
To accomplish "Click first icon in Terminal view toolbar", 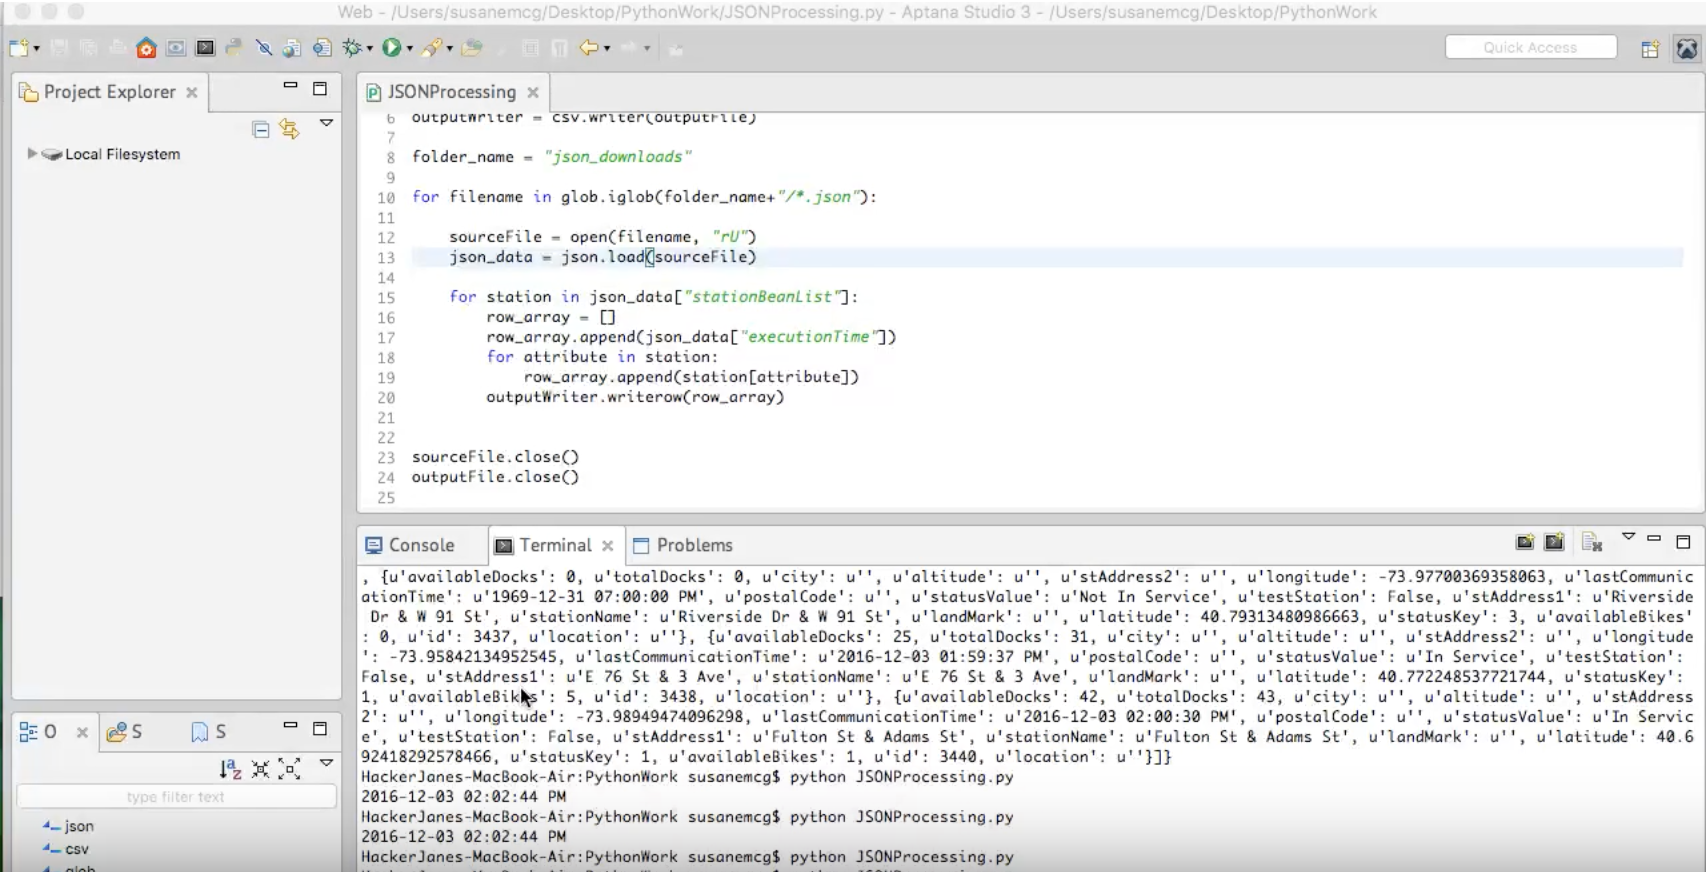I will tap(1525, 542).
